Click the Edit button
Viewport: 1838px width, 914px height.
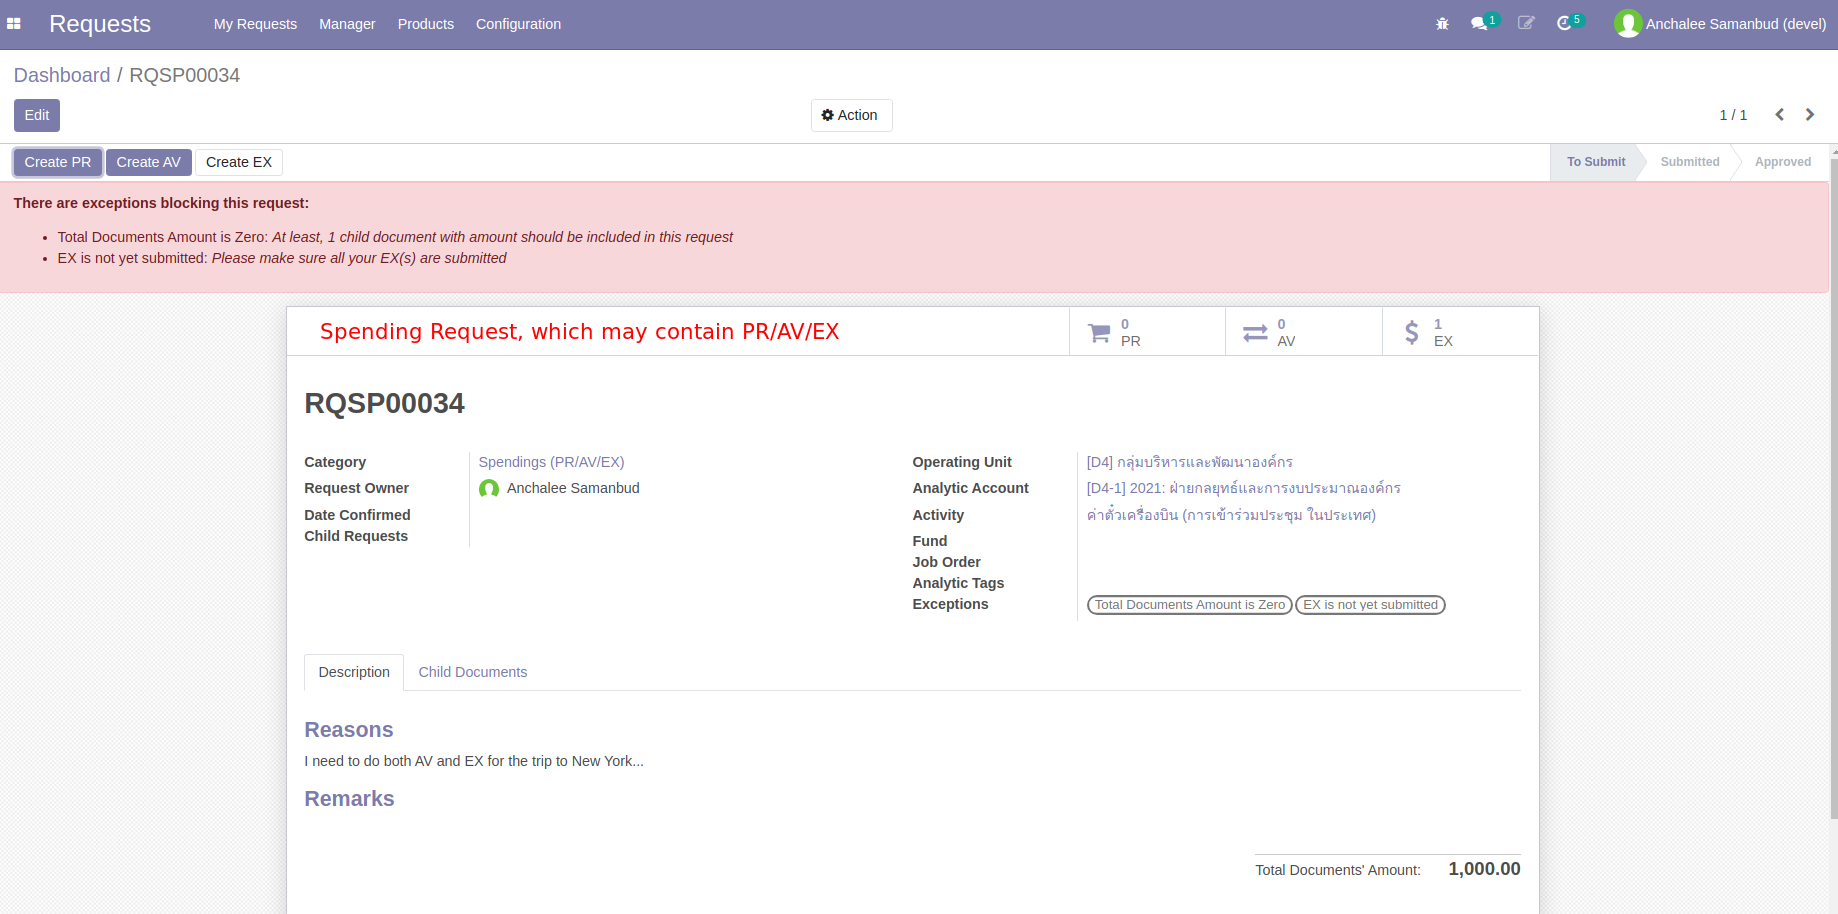coord(37,115)
